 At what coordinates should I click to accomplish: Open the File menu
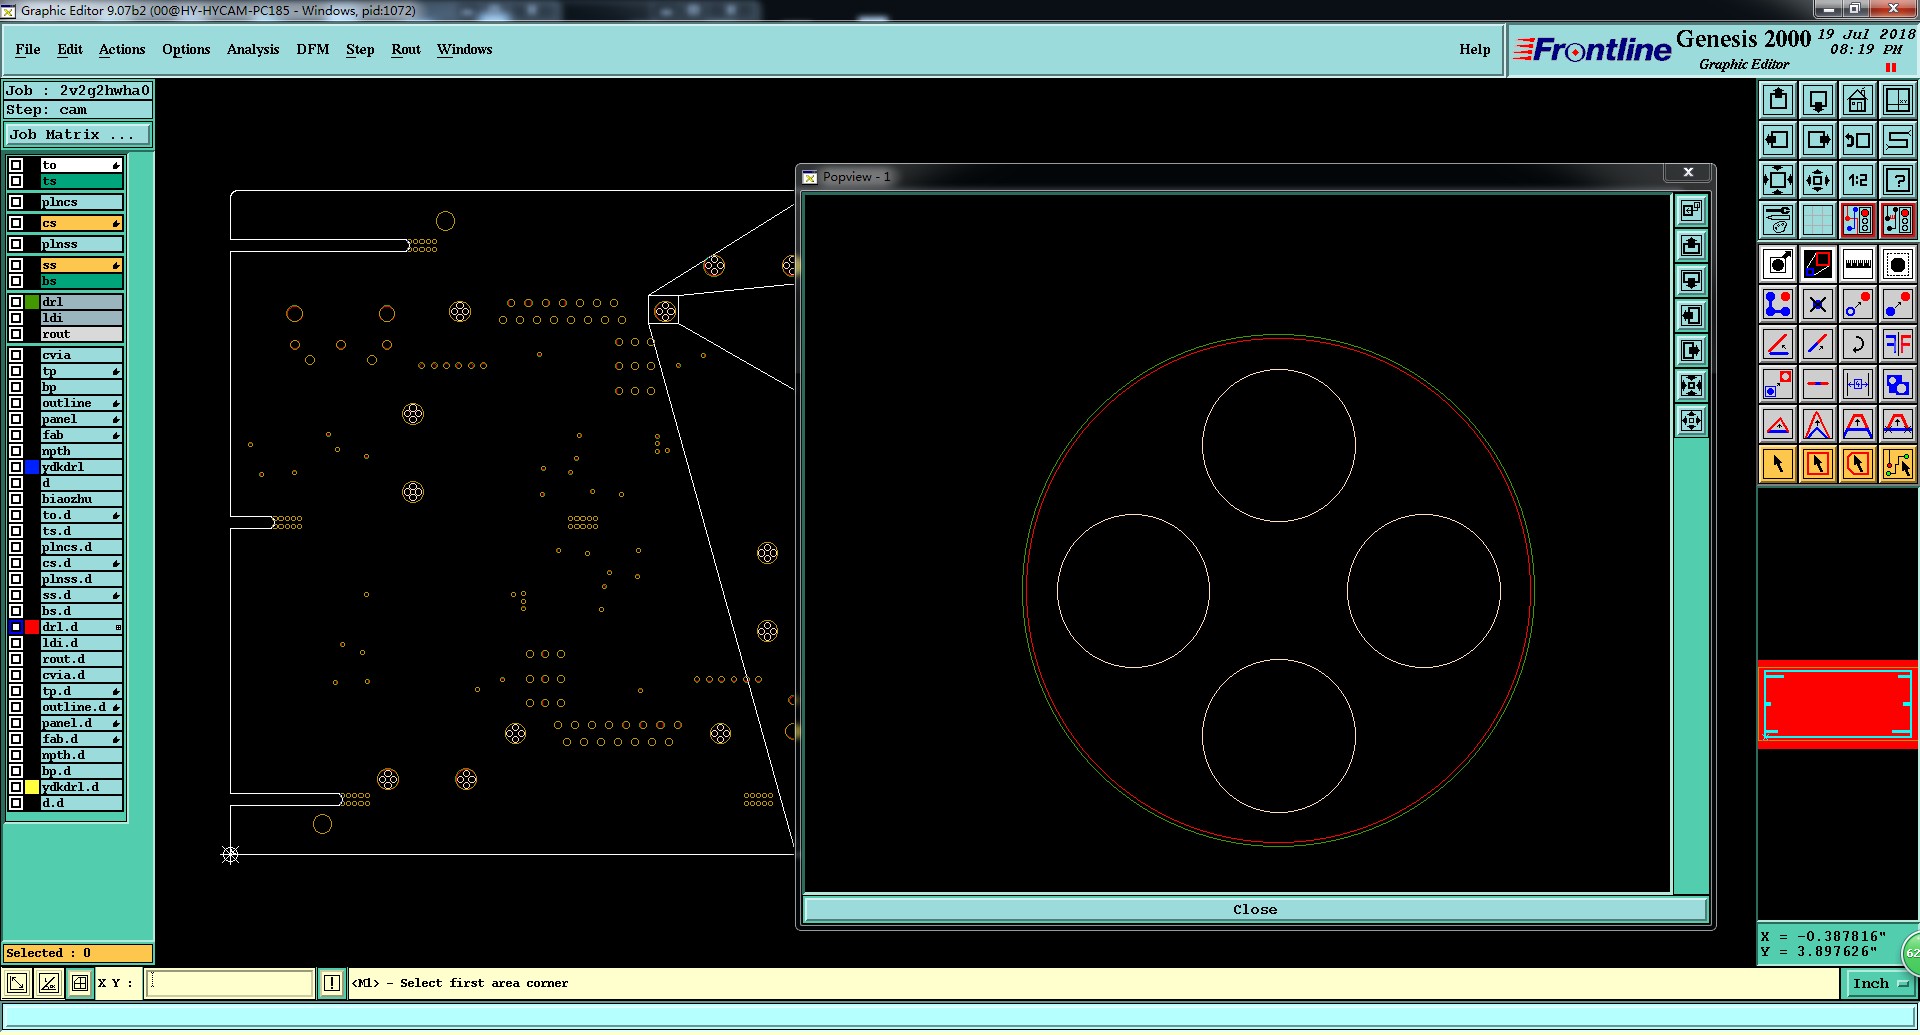[x=28, y=49]
